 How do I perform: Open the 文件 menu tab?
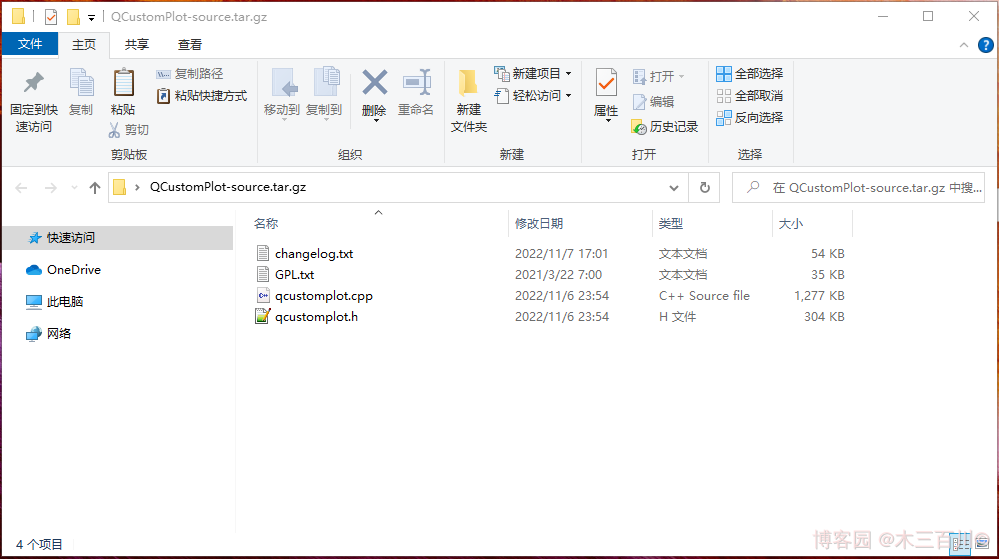click(30, 44)
